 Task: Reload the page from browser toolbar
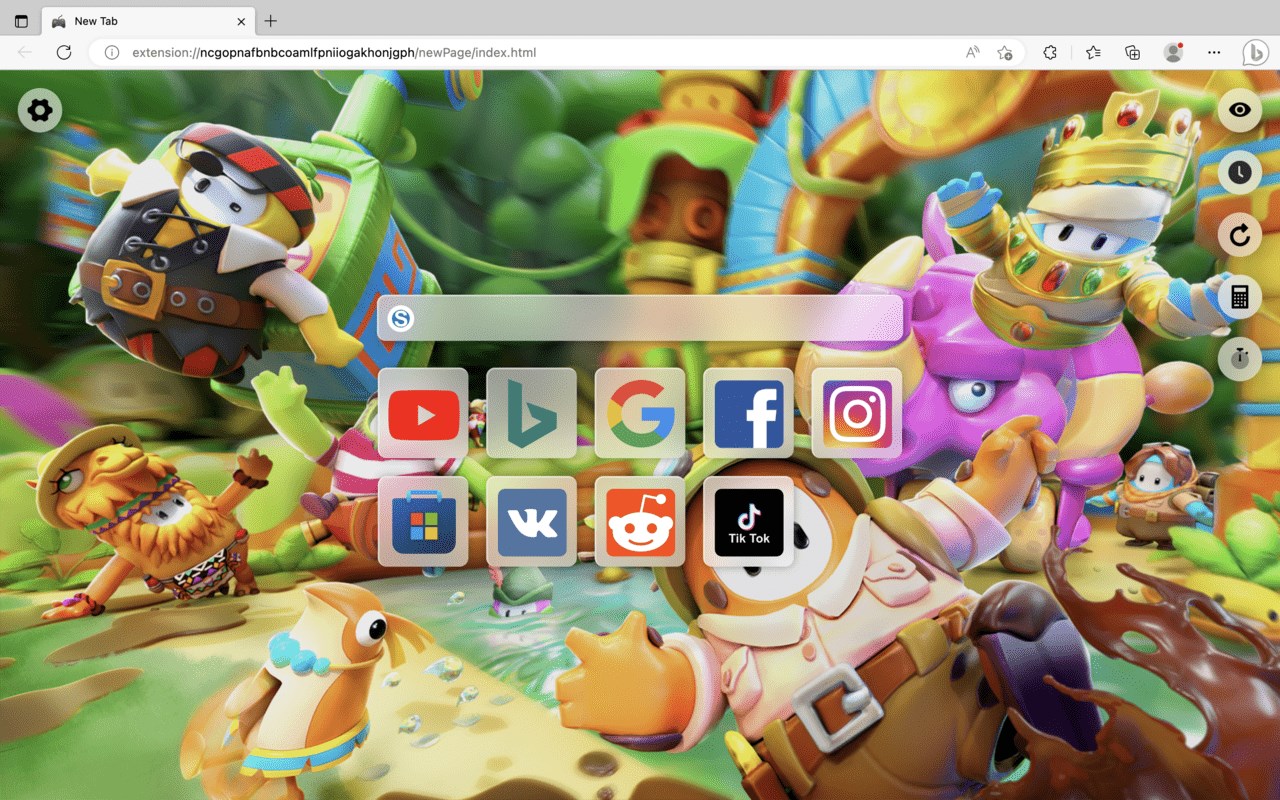point(64,52)
